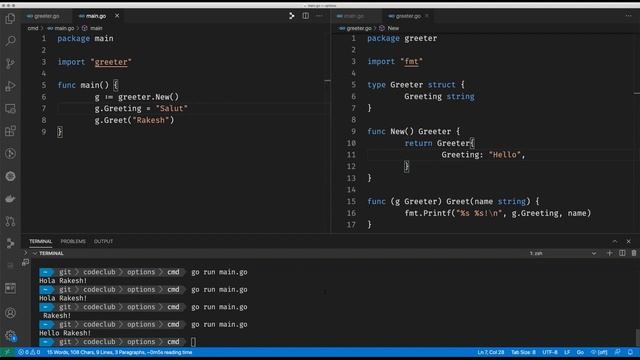Collapse the TERMINAL section chevron
The image size is (640, 360).
[x=35, y=253]
